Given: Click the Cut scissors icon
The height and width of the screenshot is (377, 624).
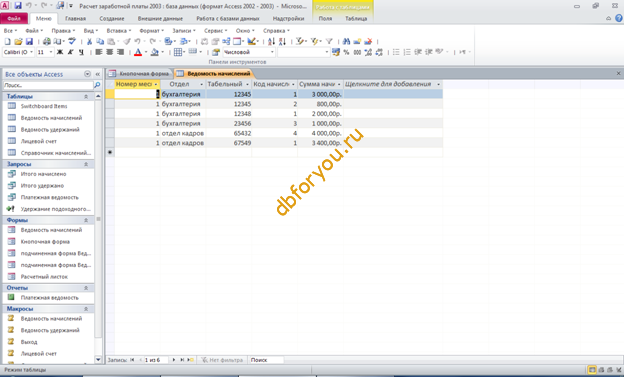Looking at the screenshot, I should tap(90, 41).
